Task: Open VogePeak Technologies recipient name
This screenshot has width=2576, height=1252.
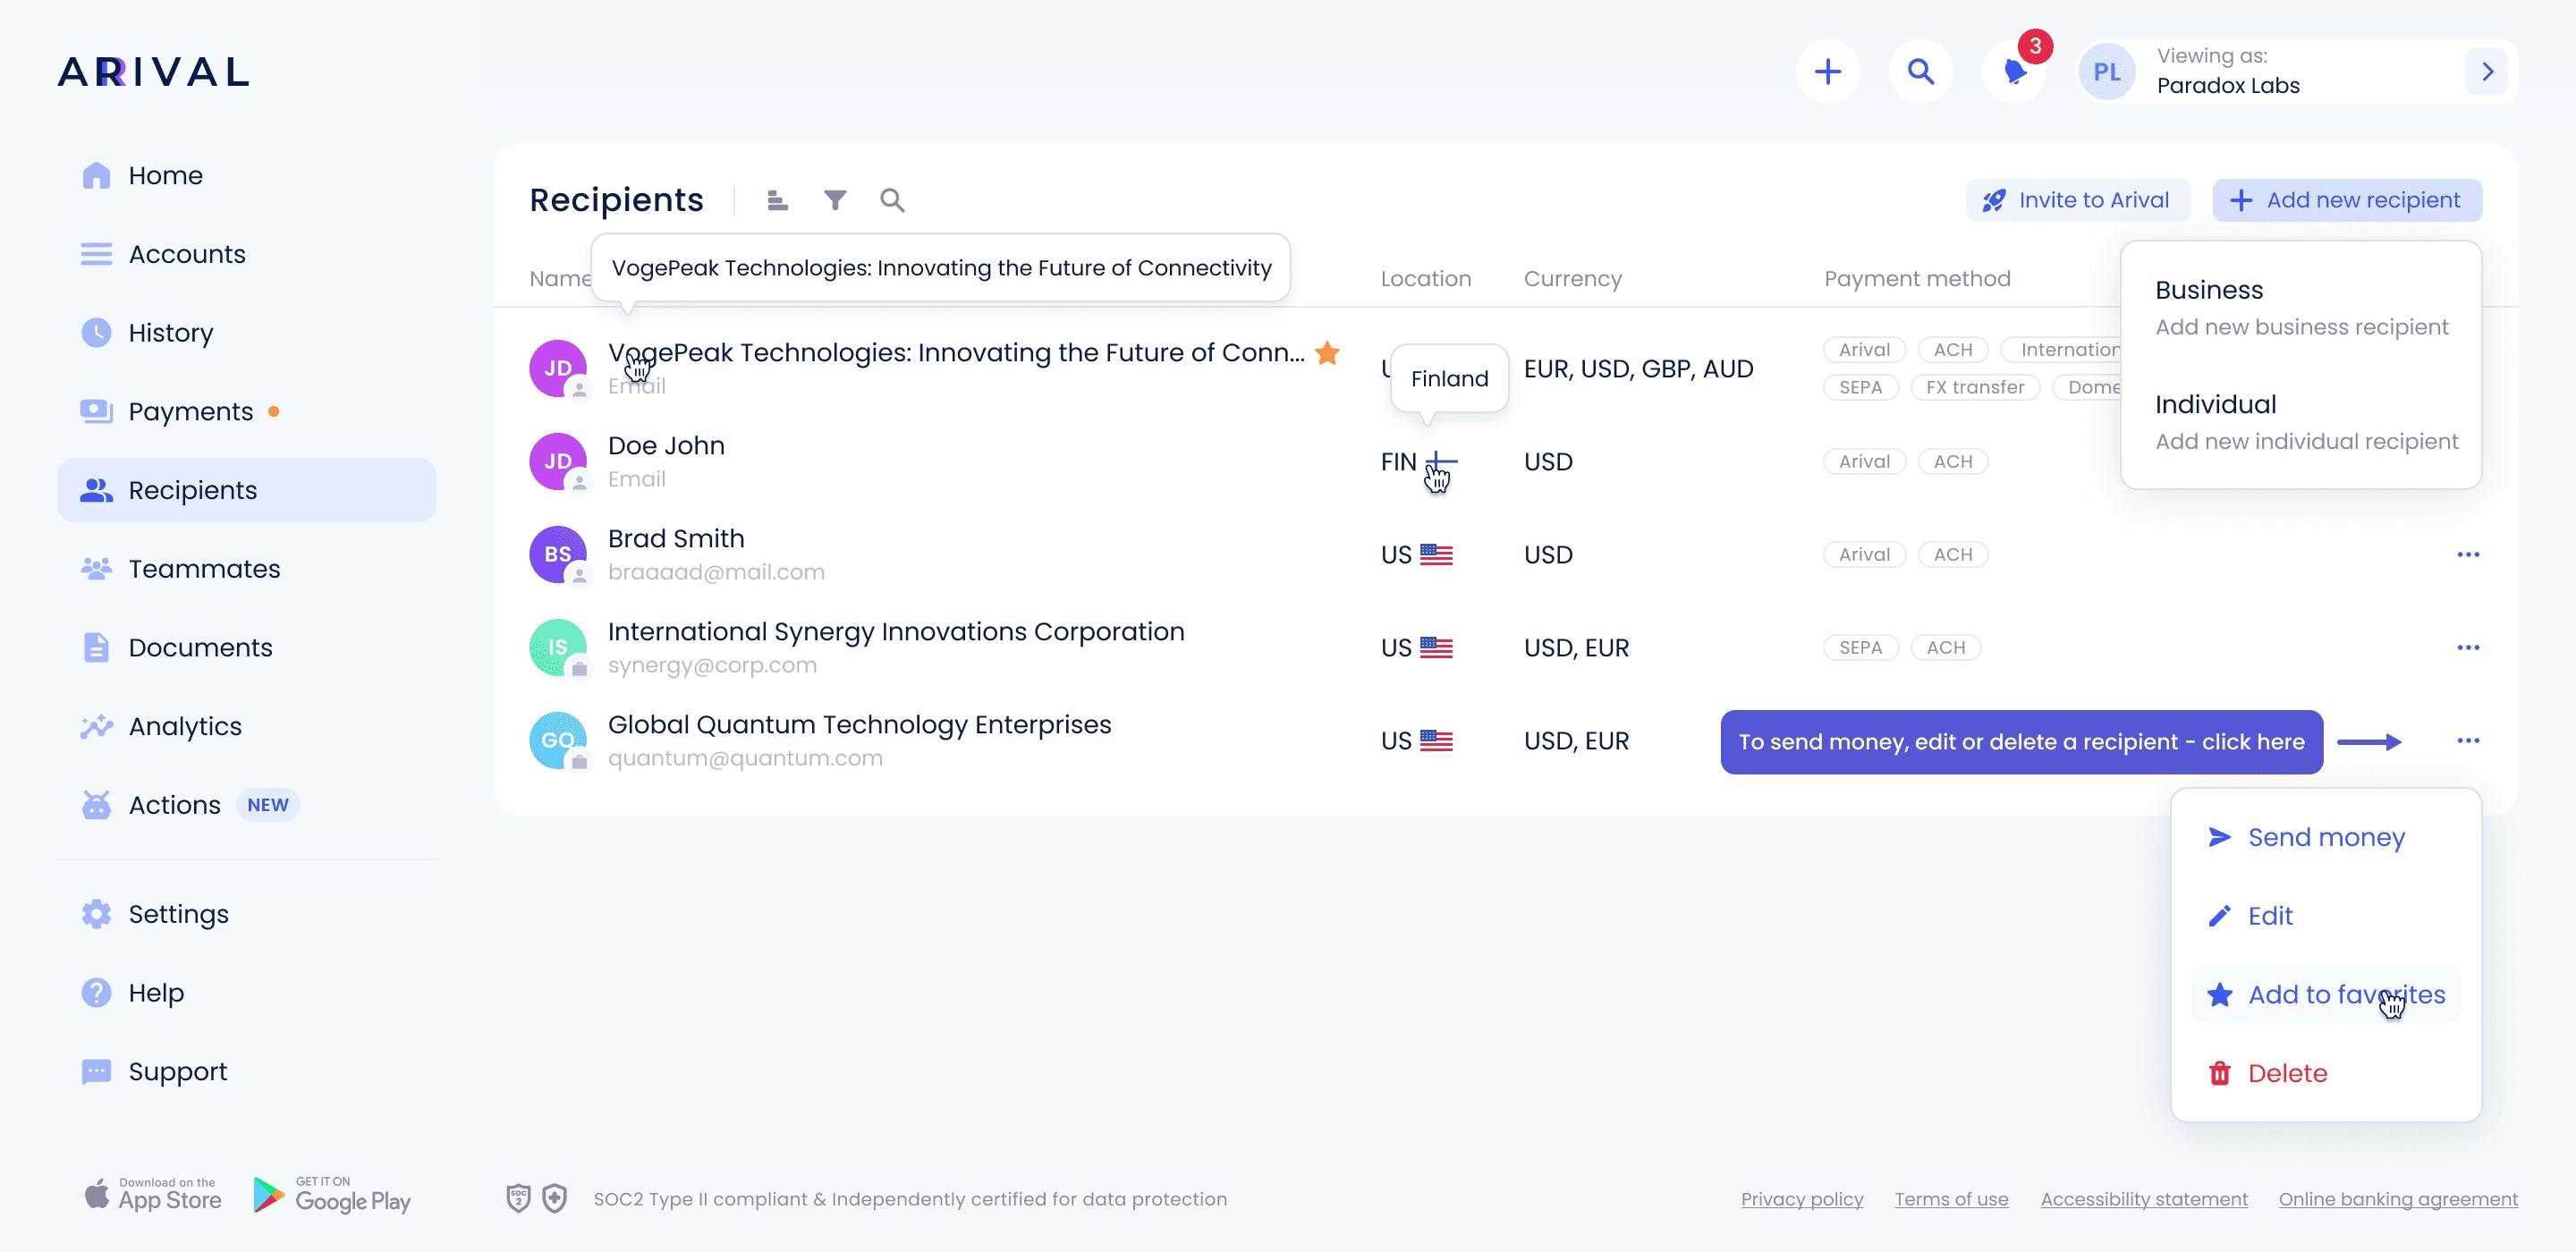Action: (956, 353)
